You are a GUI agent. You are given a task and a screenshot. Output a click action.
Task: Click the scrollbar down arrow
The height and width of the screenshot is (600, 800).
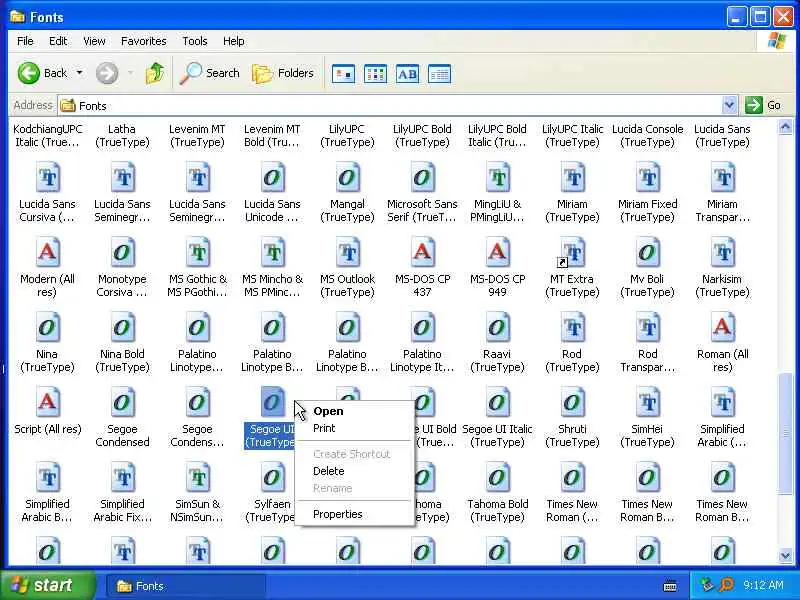pos(785,556)
